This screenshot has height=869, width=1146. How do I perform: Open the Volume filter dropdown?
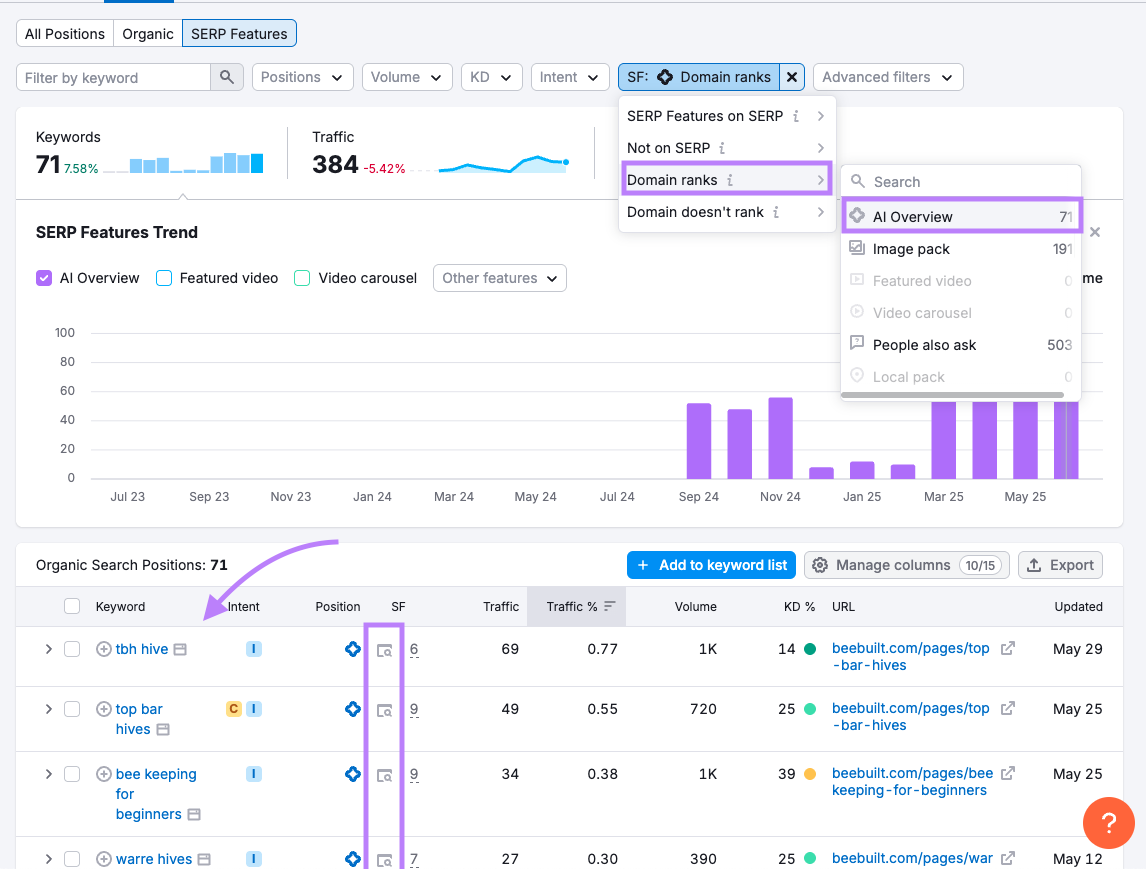[406, 77]
